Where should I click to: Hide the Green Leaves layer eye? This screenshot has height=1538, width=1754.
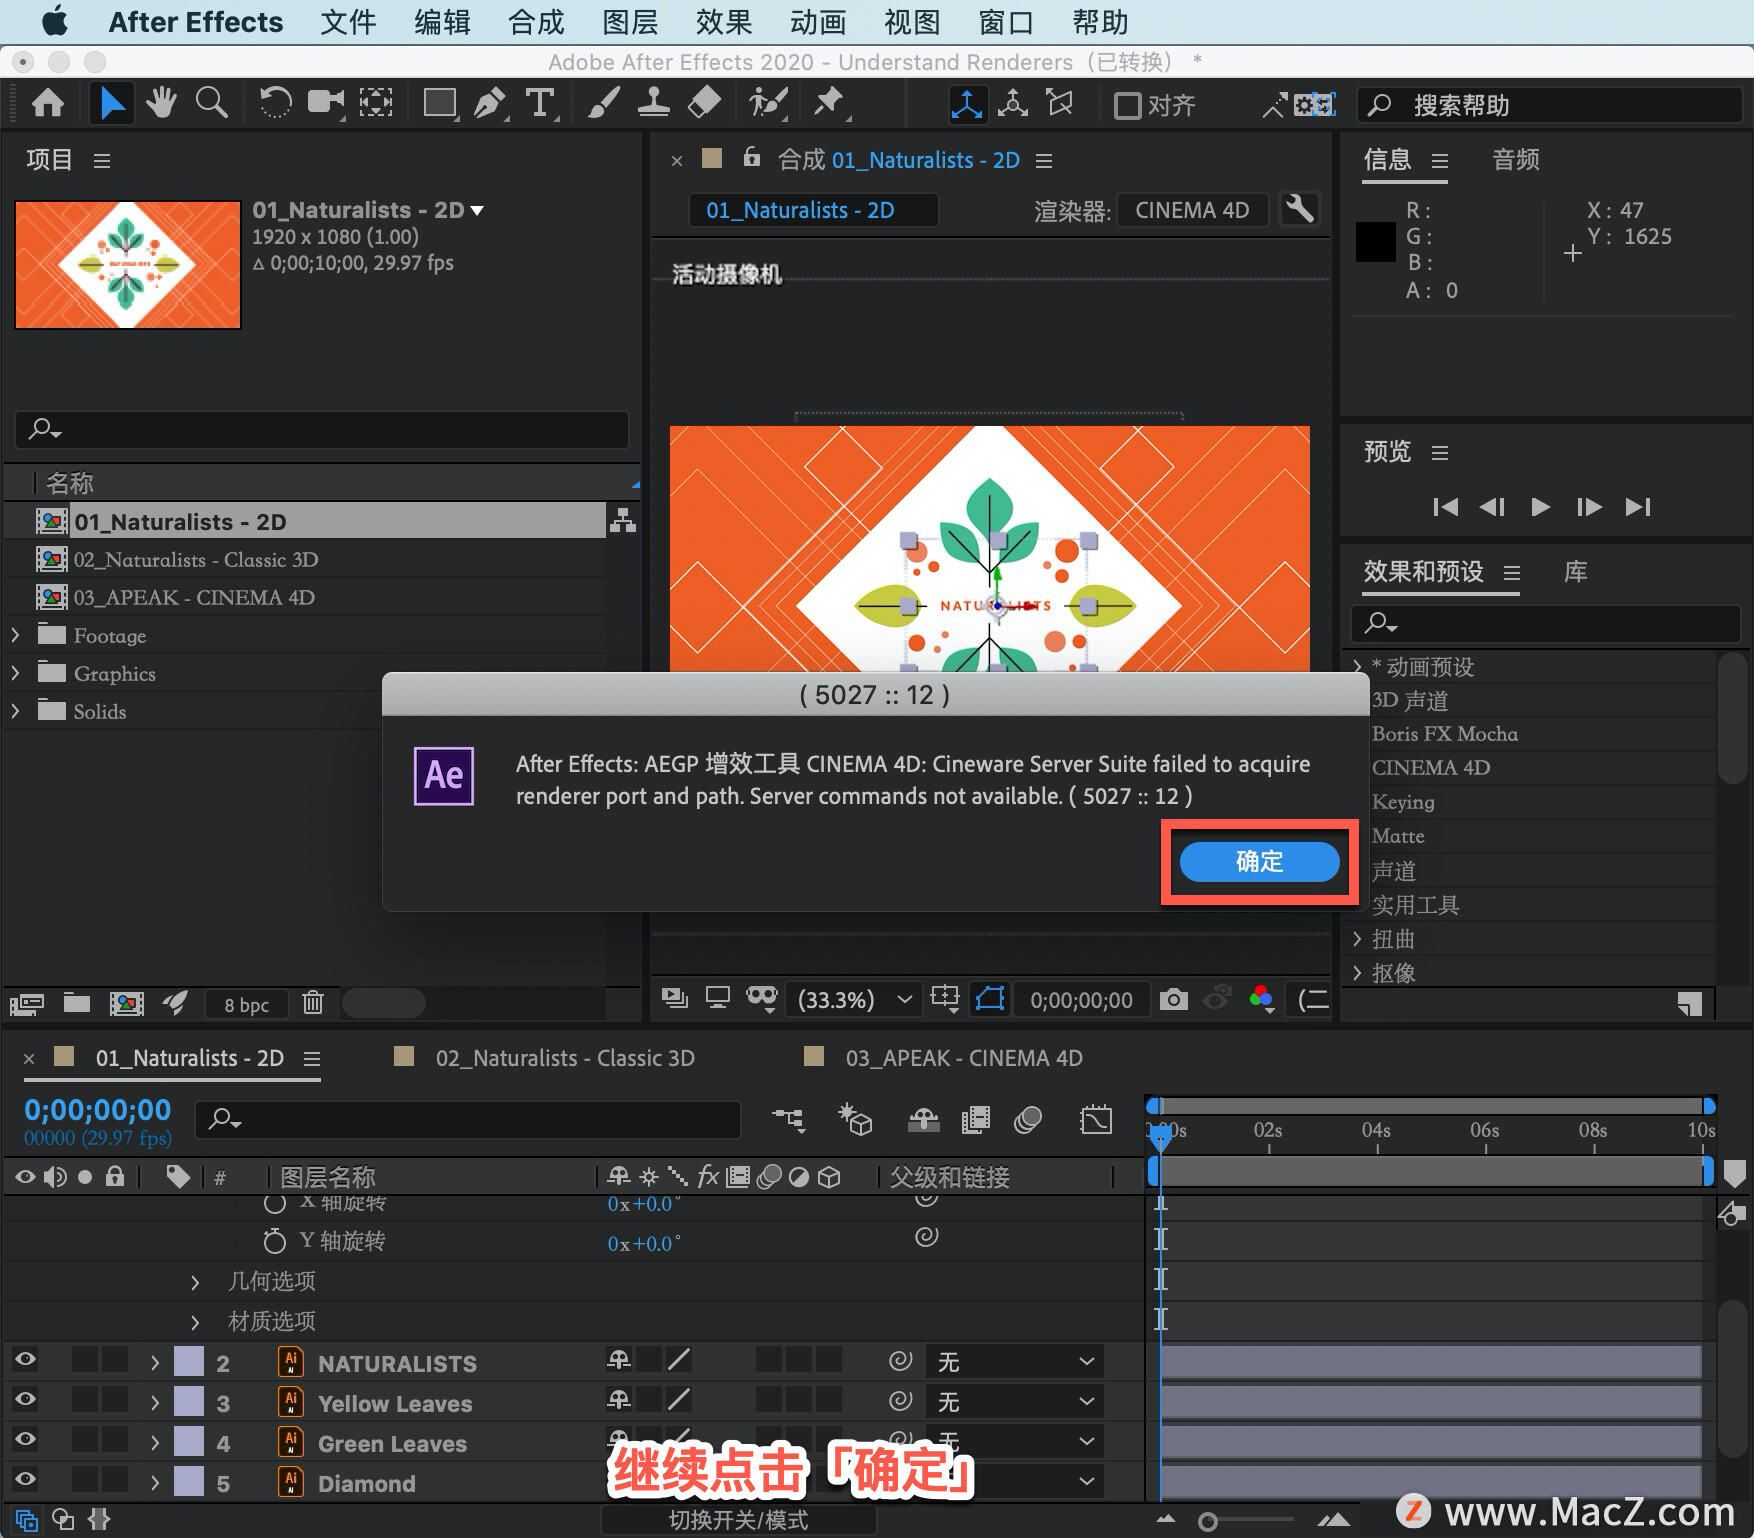click(x=25, y=1438)
